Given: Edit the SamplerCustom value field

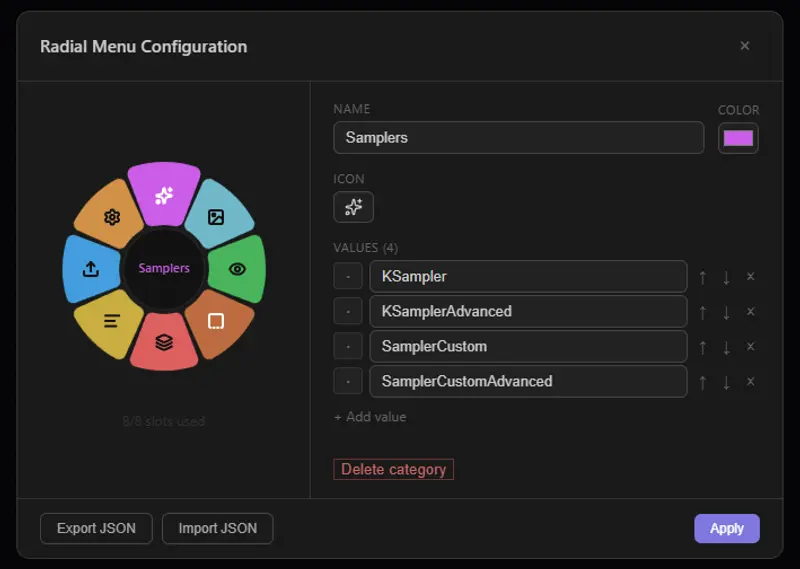Looking at the screenshot, I should coord(528,347).
